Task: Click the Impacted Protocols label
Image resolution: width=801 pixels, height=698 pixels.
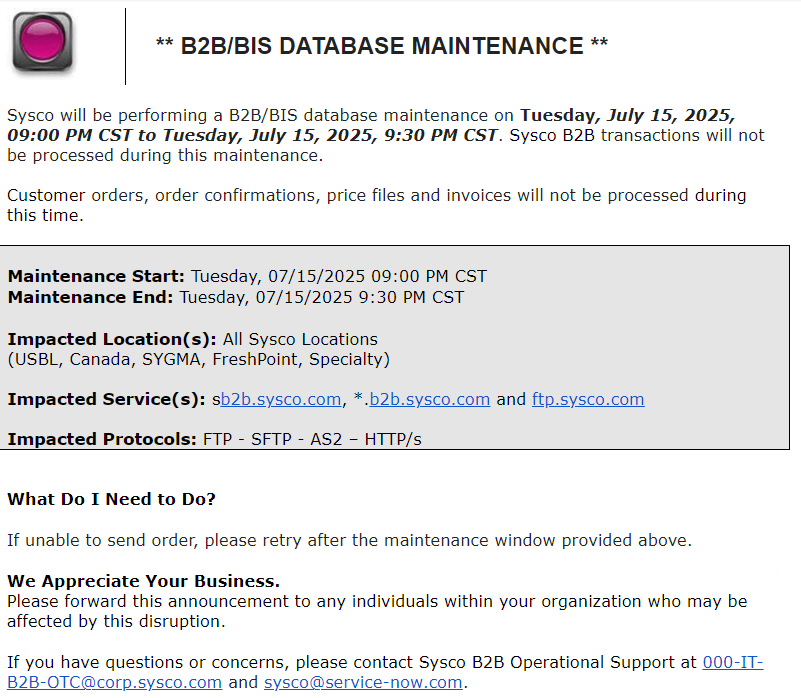Action: tap(102, 439)
